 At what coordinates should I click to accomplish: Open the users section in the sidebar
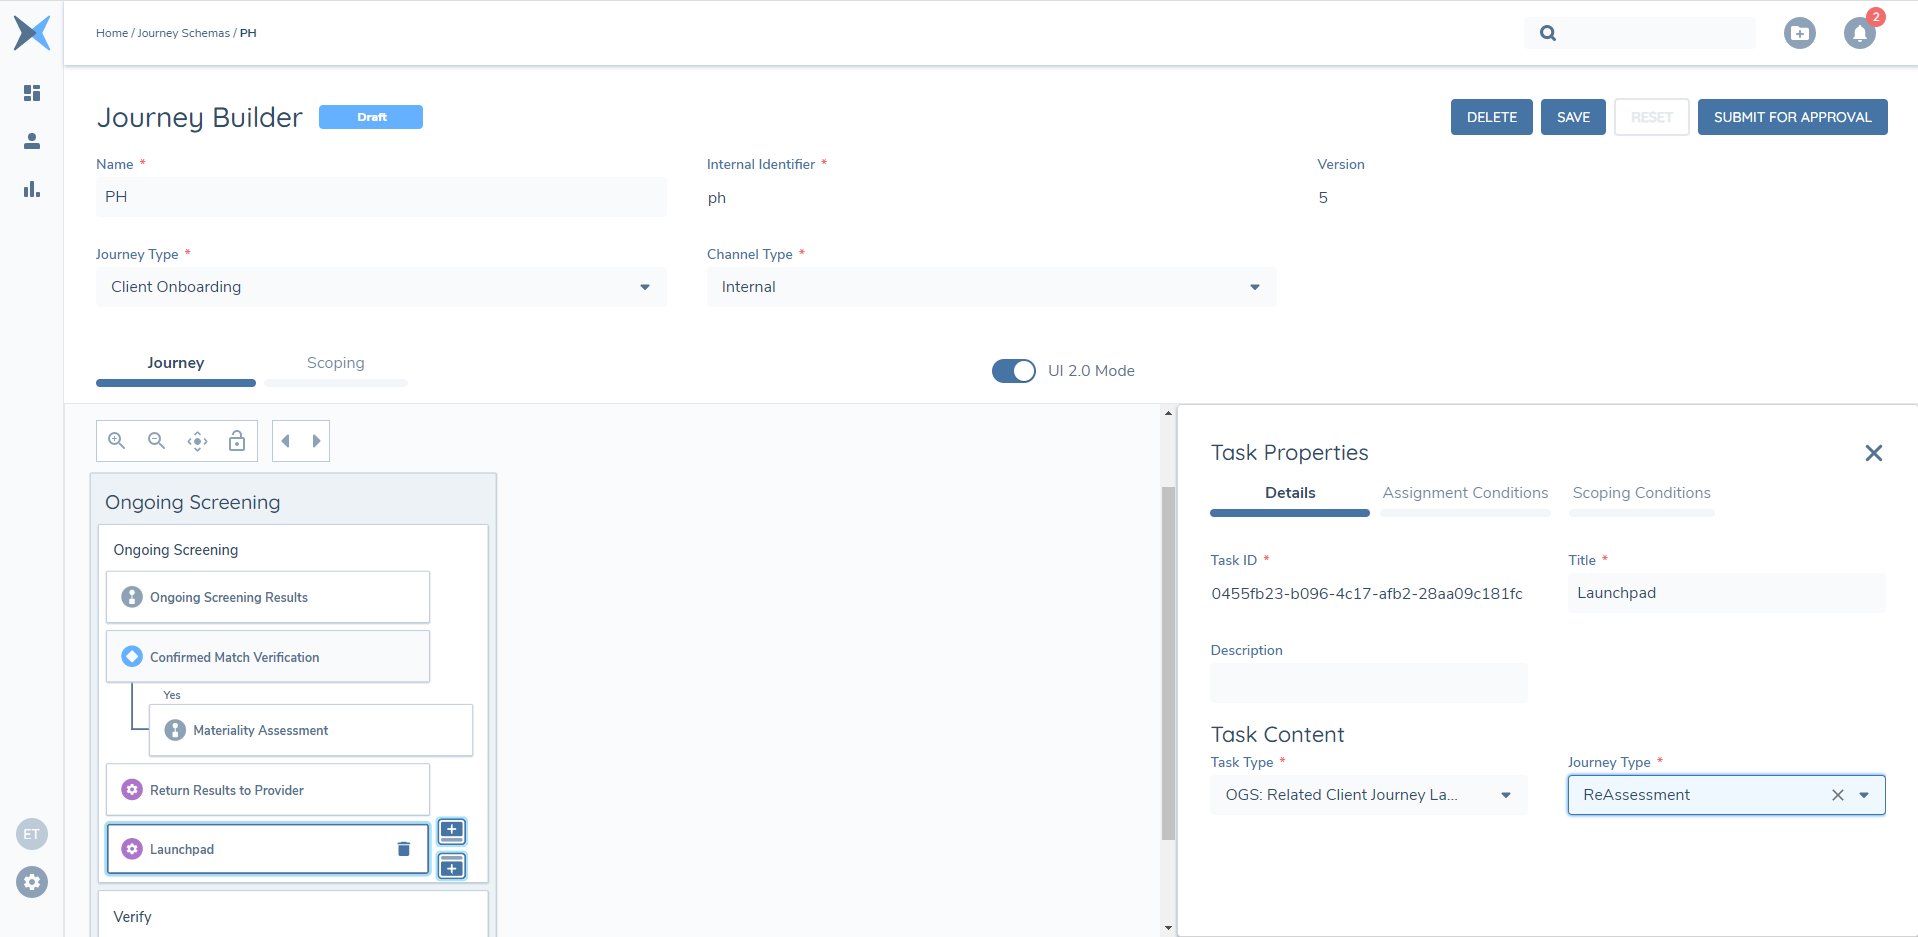(31, 141)
